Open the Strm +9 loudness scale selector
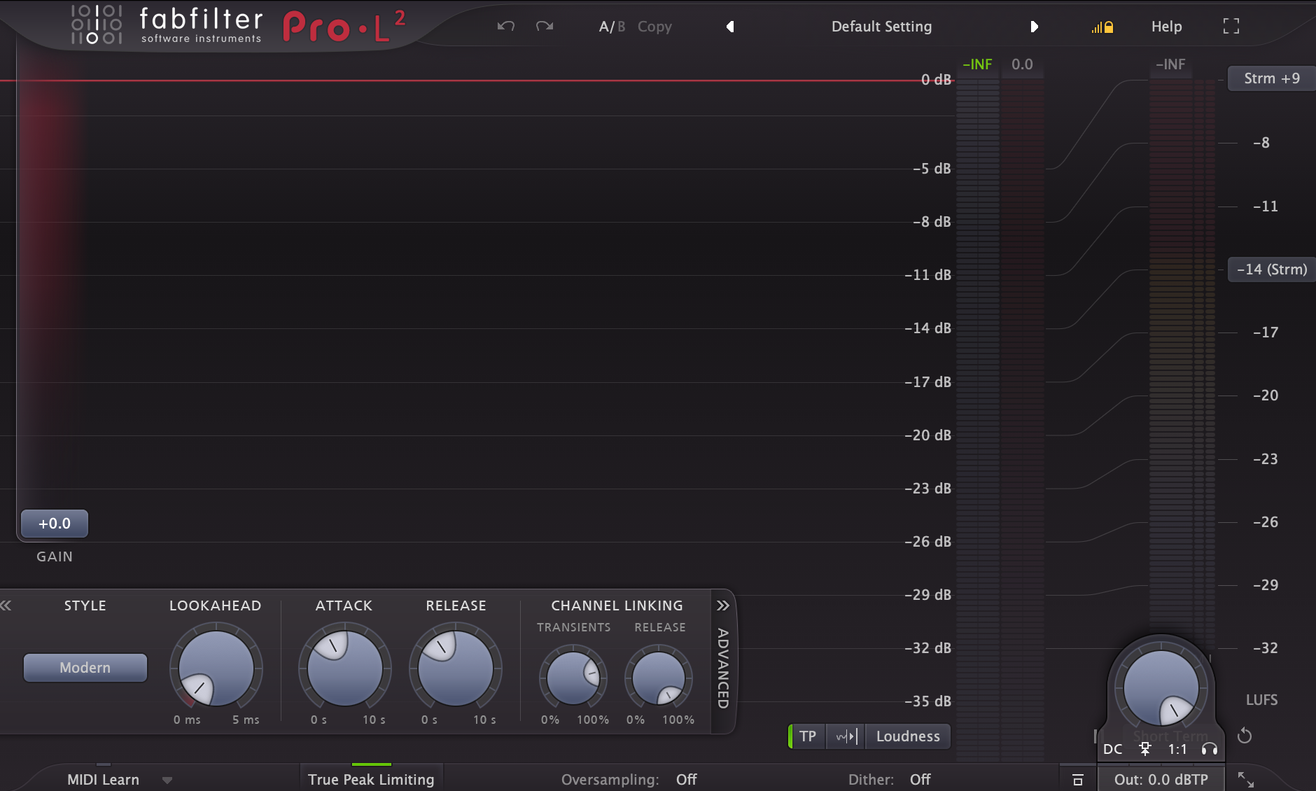 pos(1272,79)
